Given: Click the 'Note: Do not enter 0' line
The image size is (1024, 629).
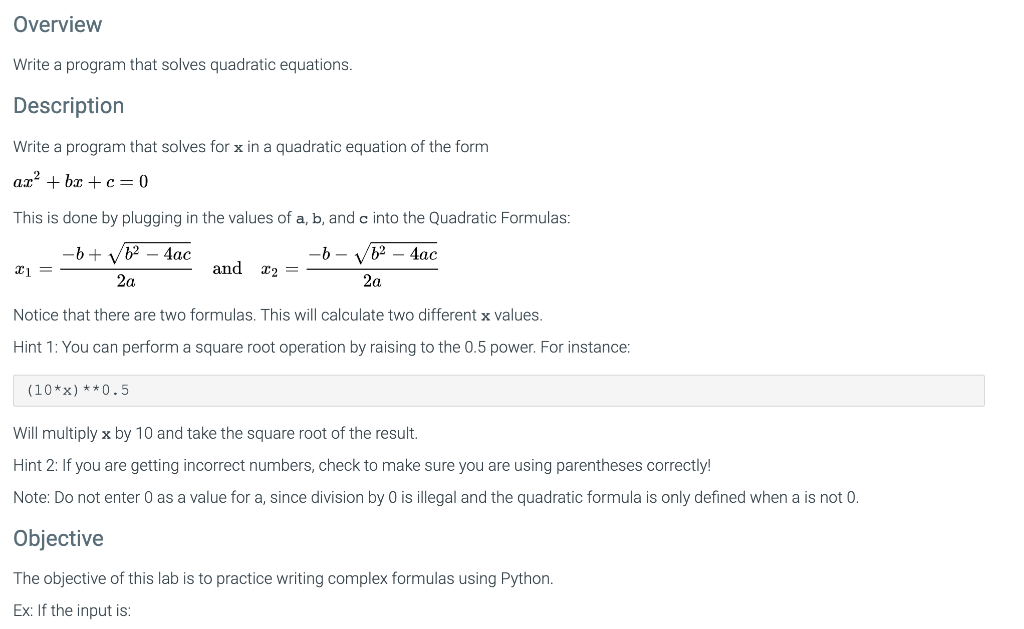Looking at the screenshot, I should pos(436,497).
